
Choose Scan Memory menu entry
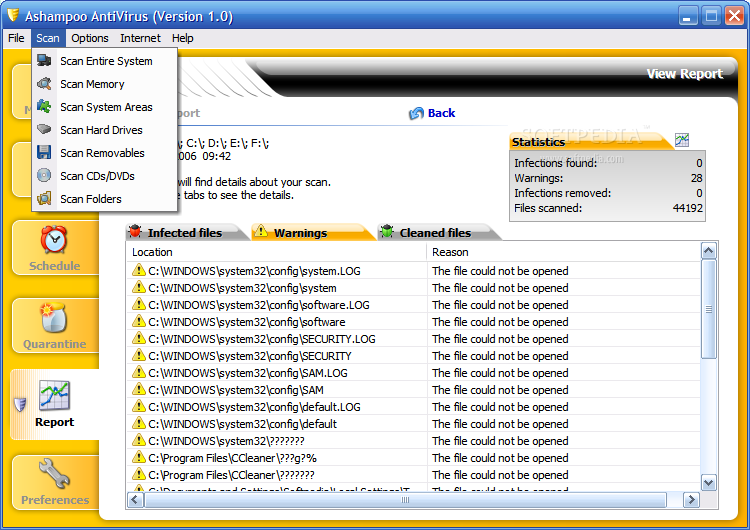pos(105,84)
